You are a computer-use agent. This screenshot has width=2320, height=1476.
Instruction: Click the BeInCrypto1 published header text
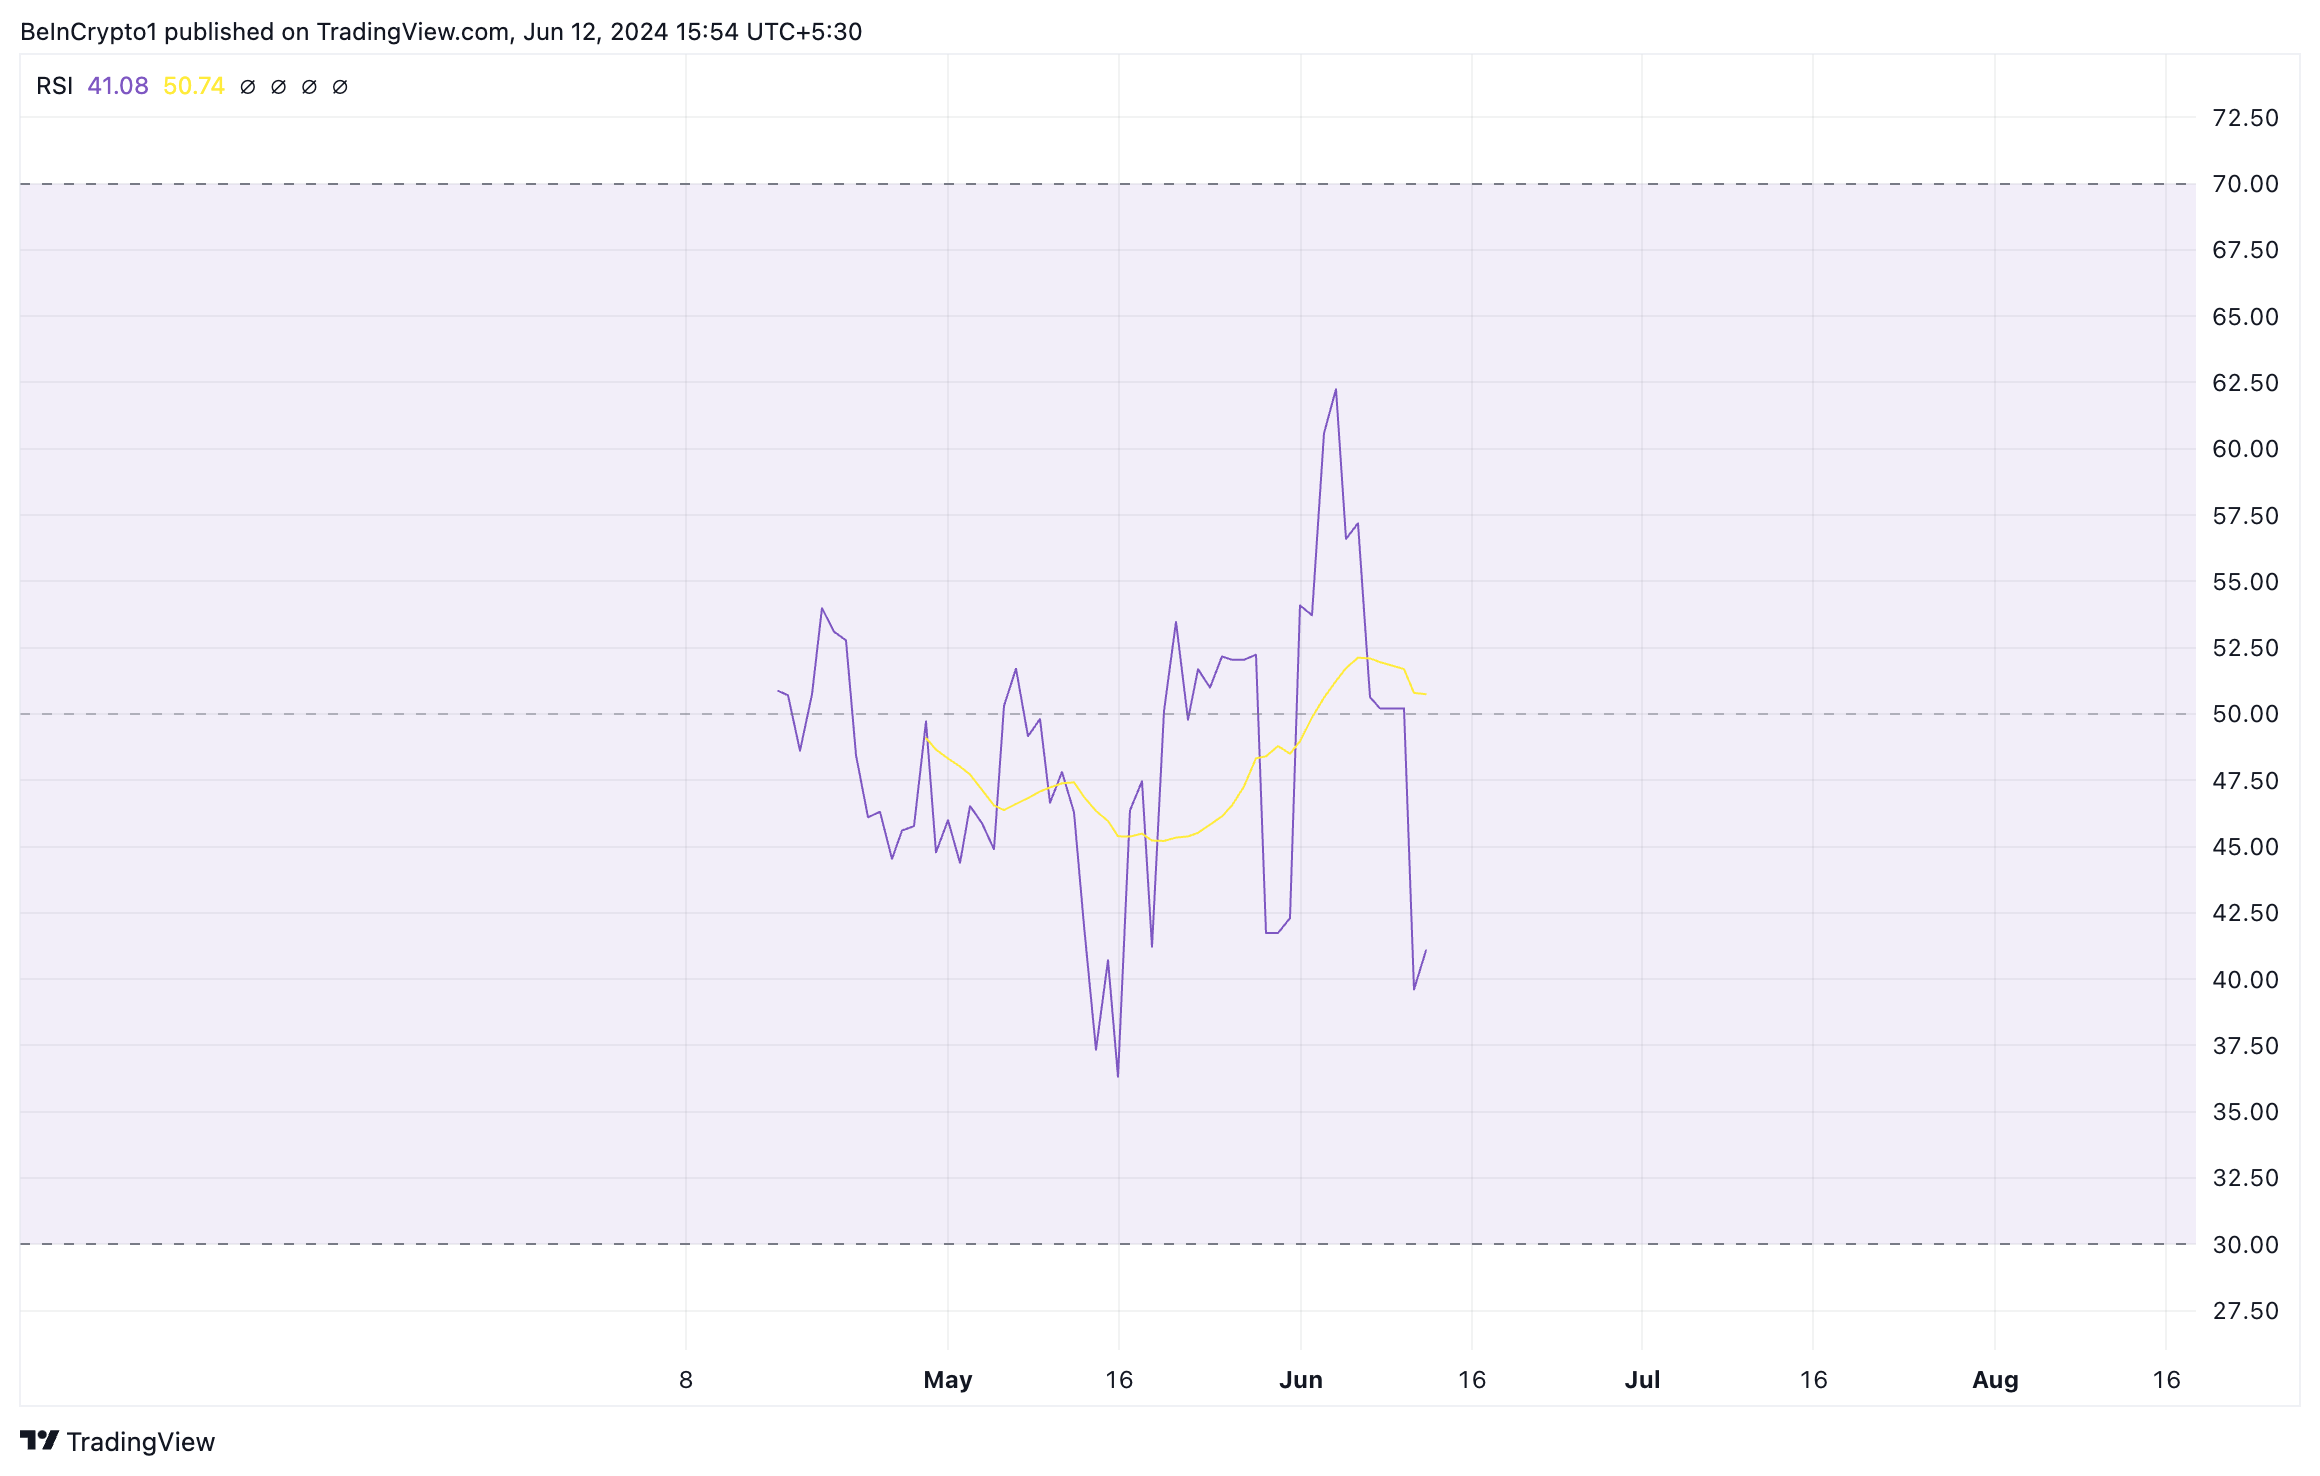[x=440, y=32]
